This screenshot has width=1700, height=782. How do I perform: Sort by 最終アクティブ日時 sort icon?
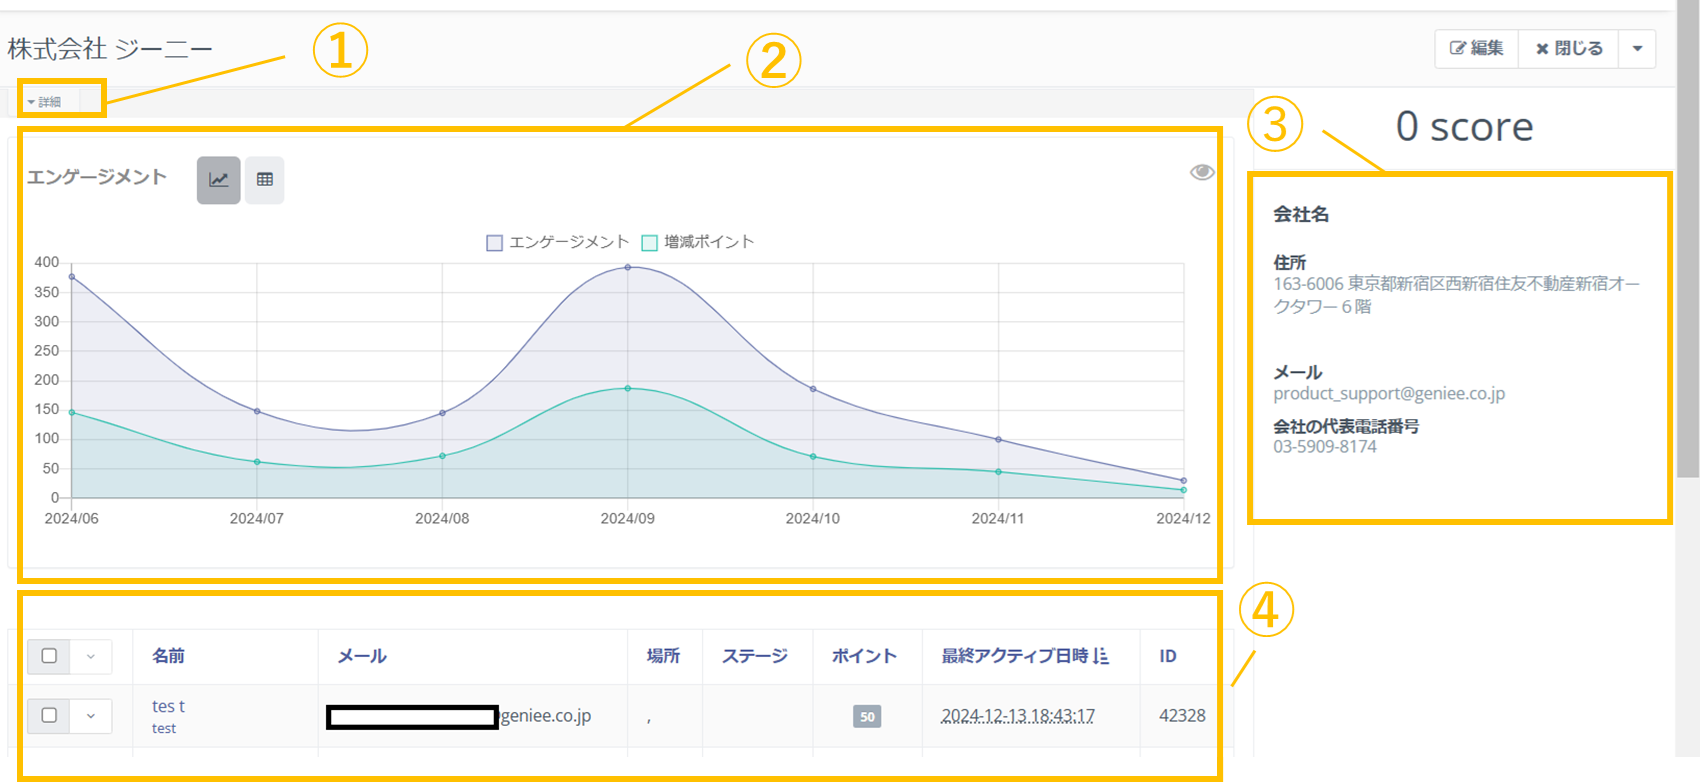(x=1101, y=656)
